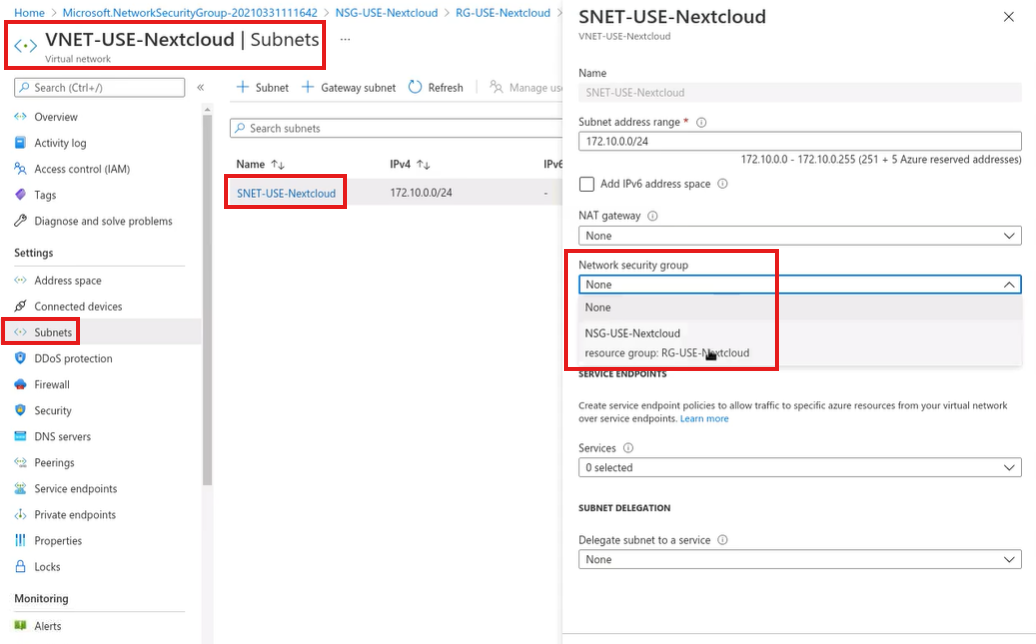Open the ellipsis more options button
The height and width of the screenshot is (644, 1036).
(x=345, y=40)
